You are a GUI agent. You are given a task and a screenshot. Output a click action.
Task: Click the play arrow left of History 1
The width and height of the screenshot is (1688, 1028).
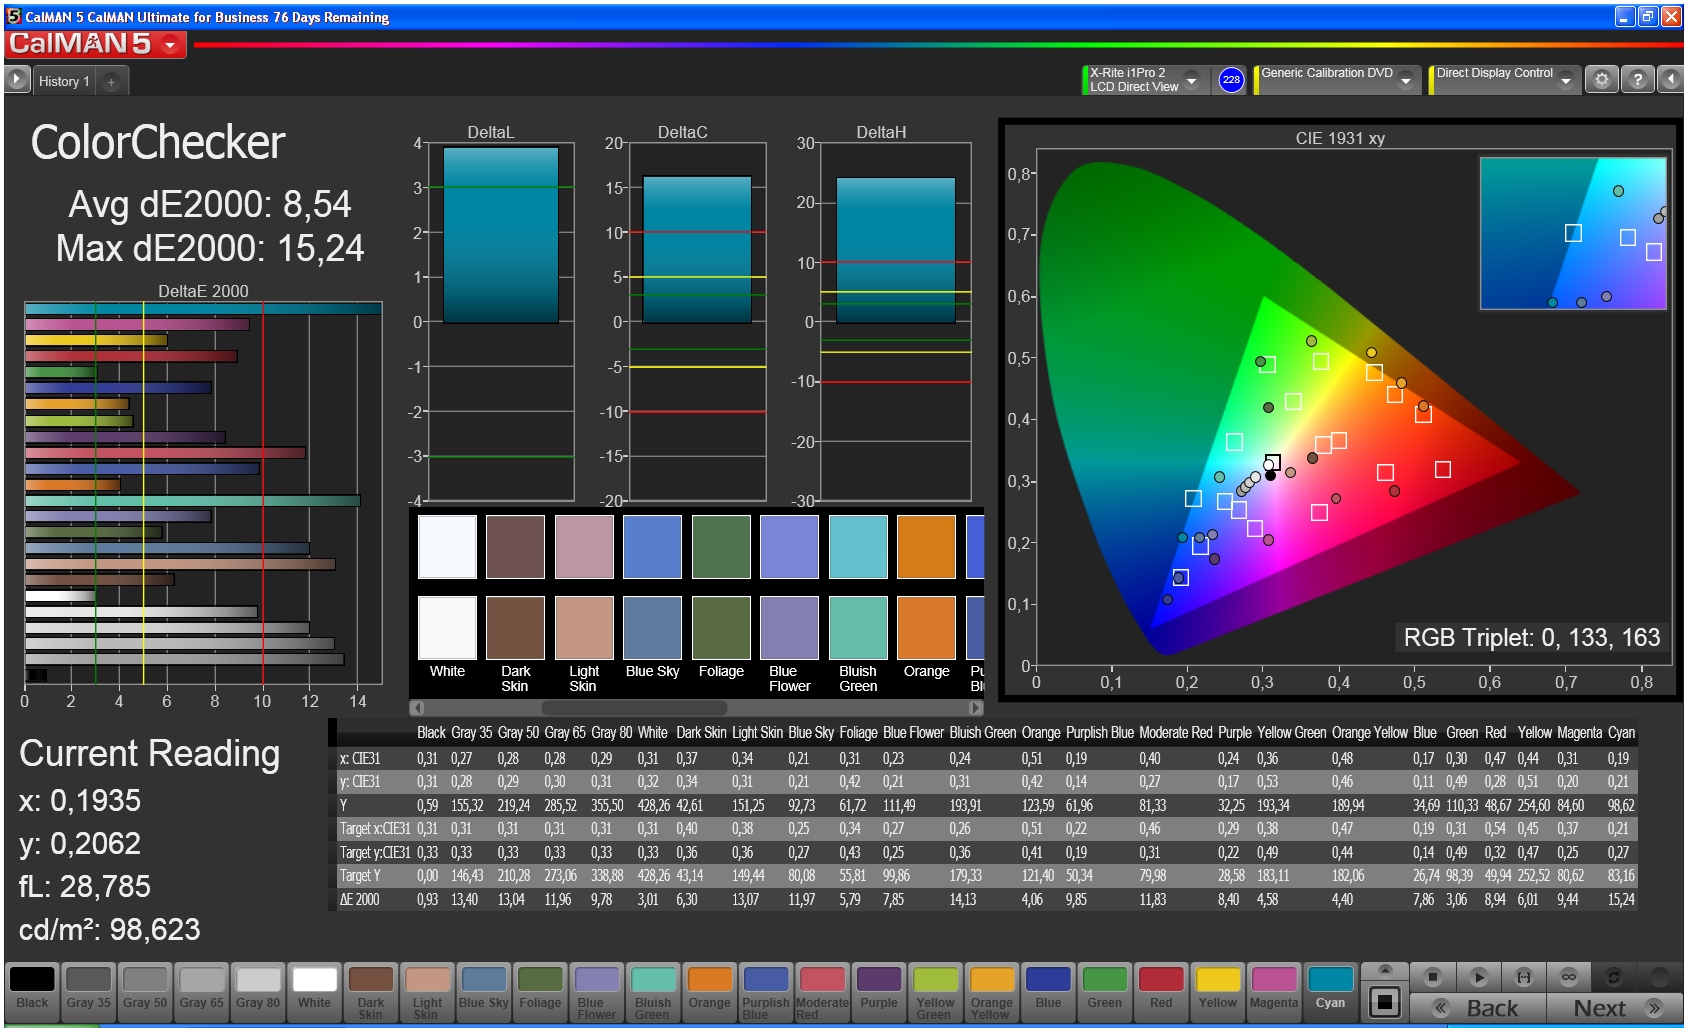(16, 79)
